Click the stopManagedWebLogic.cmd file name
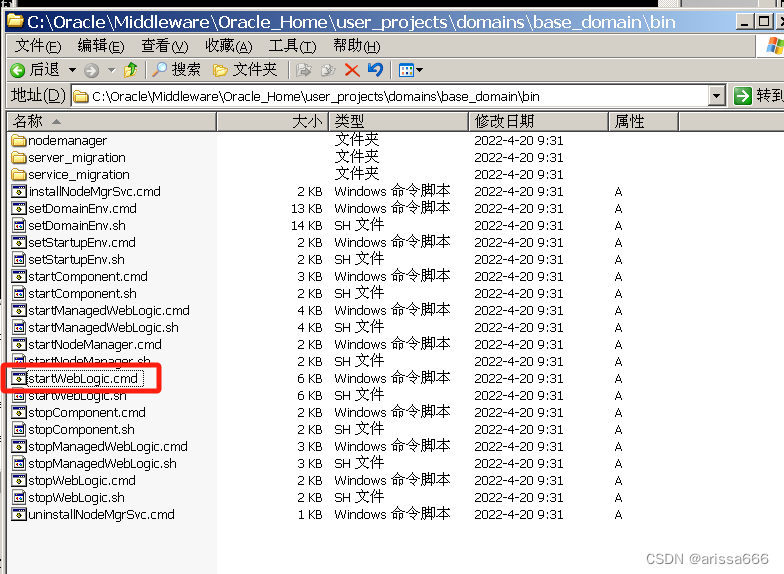784x574 pixels. tap(108, 446)
